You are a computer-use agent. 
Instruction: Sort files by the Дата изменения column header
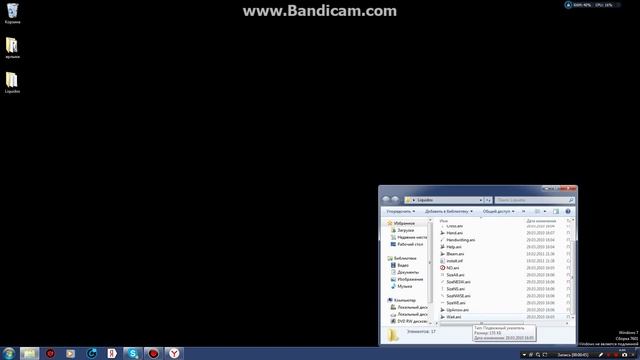(x=541, y=221)
